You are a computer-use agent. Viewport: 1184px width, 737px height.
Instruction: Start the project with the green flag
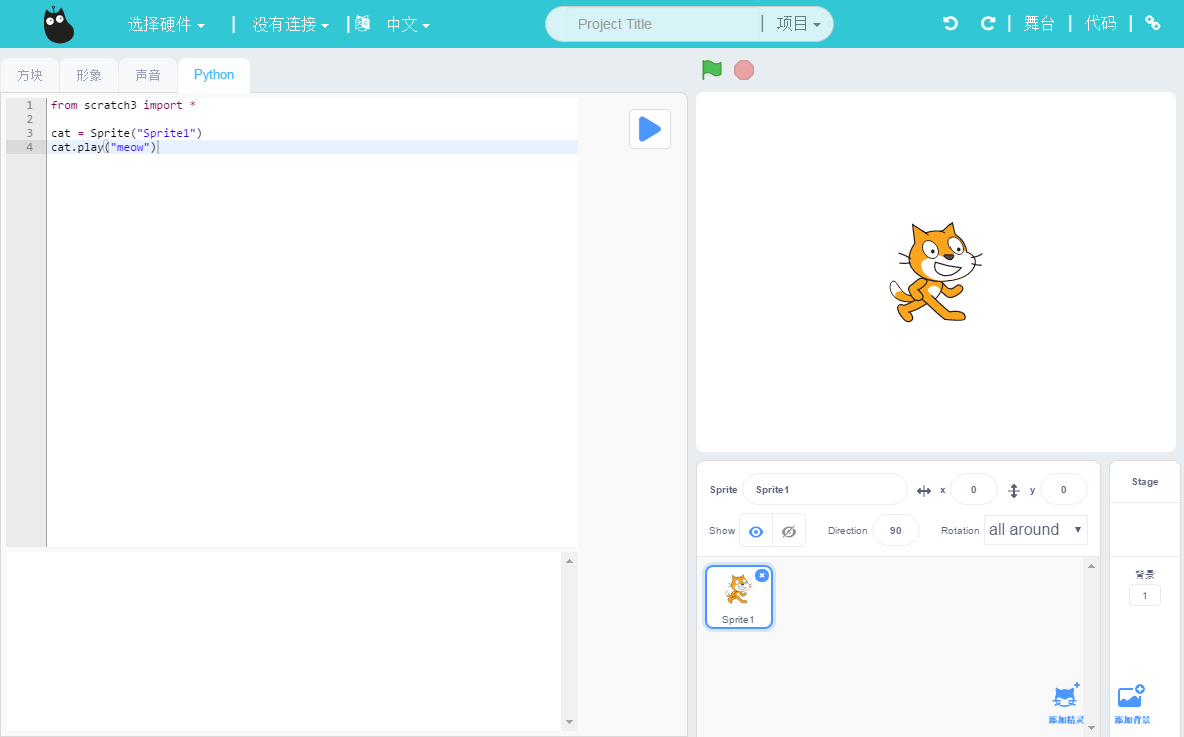pyautogui.click(x=711, y=70)
